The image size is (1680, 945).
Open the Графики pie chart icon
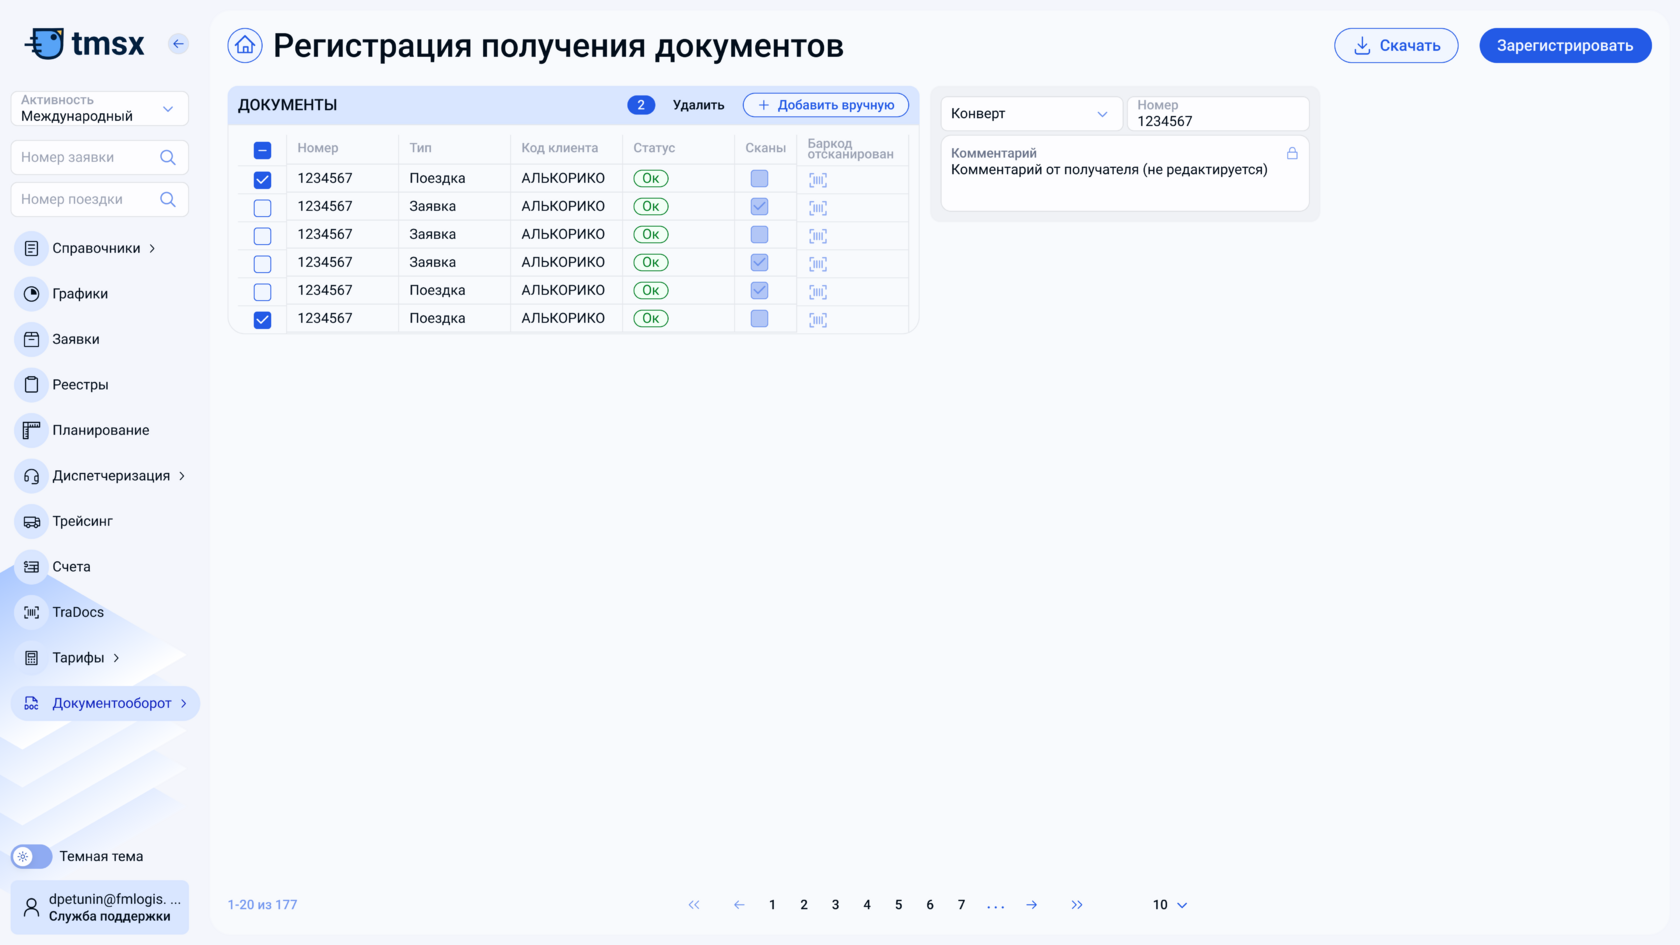pyautogui.click(x=32, y=294)
